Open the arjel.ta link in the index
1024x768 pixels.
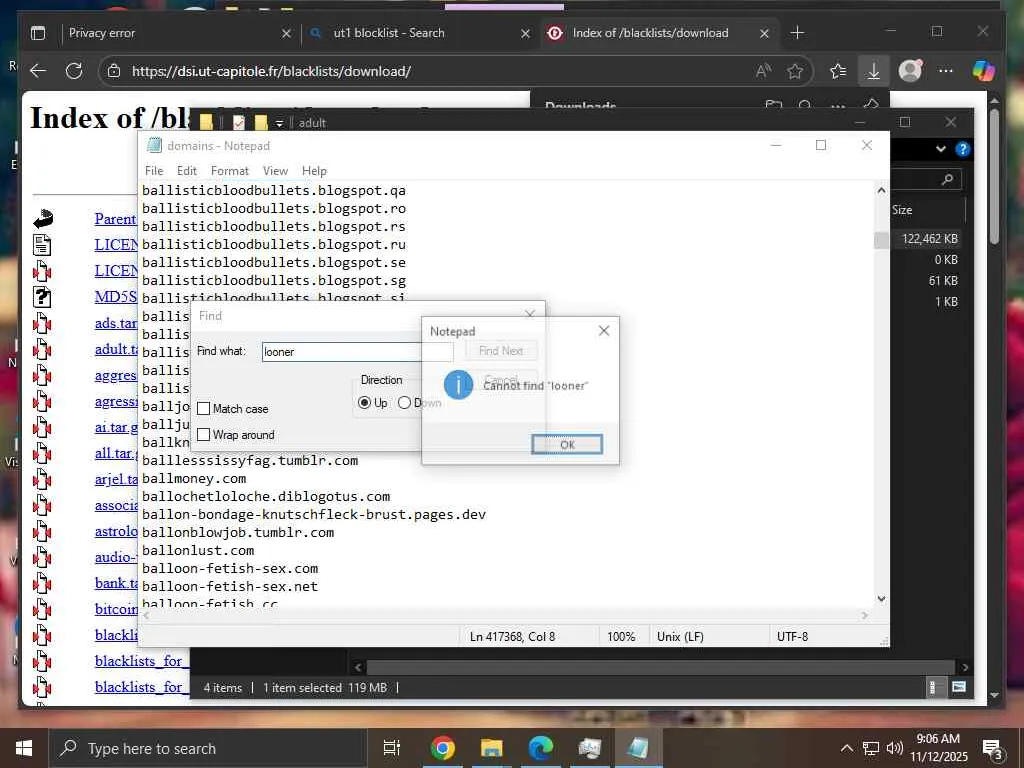(116, 479)
